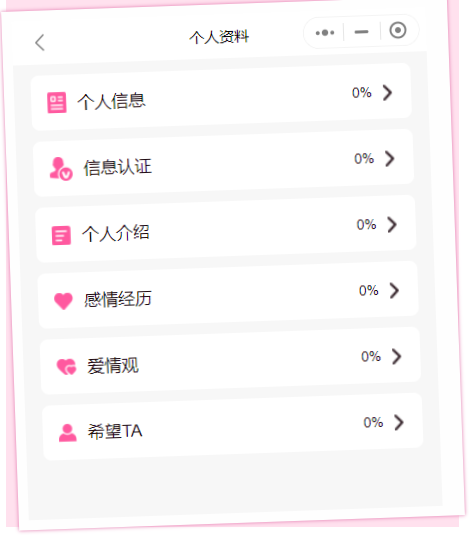The height and width of the screenshot is (535, 469).
Task: Expand 信息认证 via its right chevron
Action: tap(390, 159)
